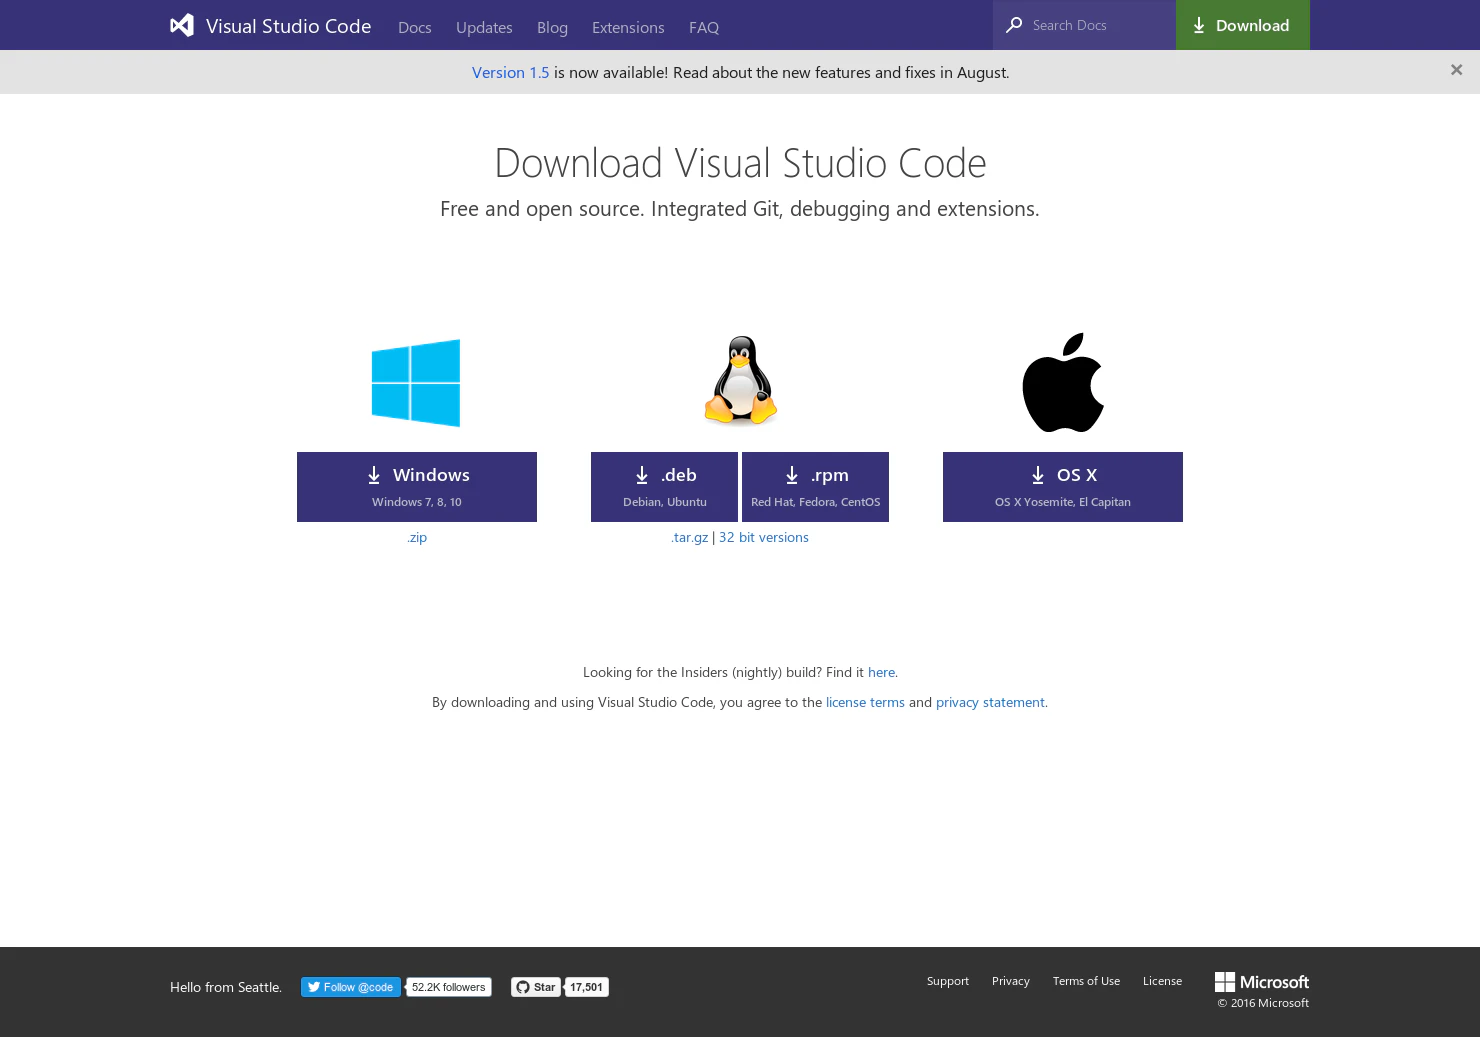Click the green Download button in header

point(1243,25)
